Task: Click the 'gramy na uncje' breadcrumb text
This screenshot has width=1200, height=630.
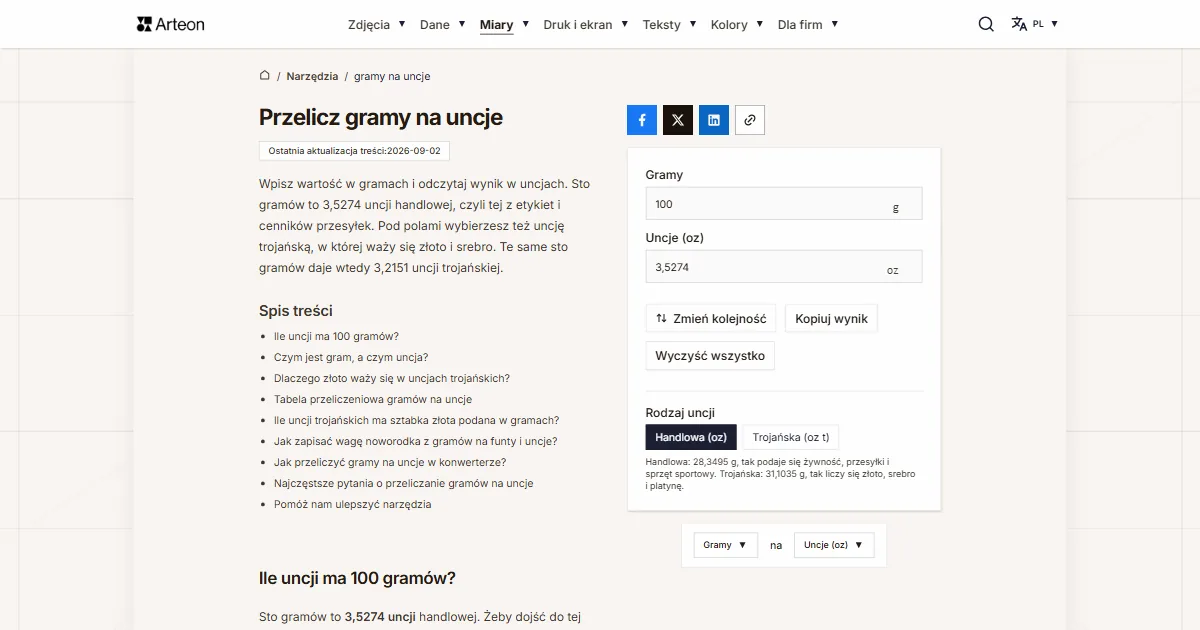Action: [392, 76]
